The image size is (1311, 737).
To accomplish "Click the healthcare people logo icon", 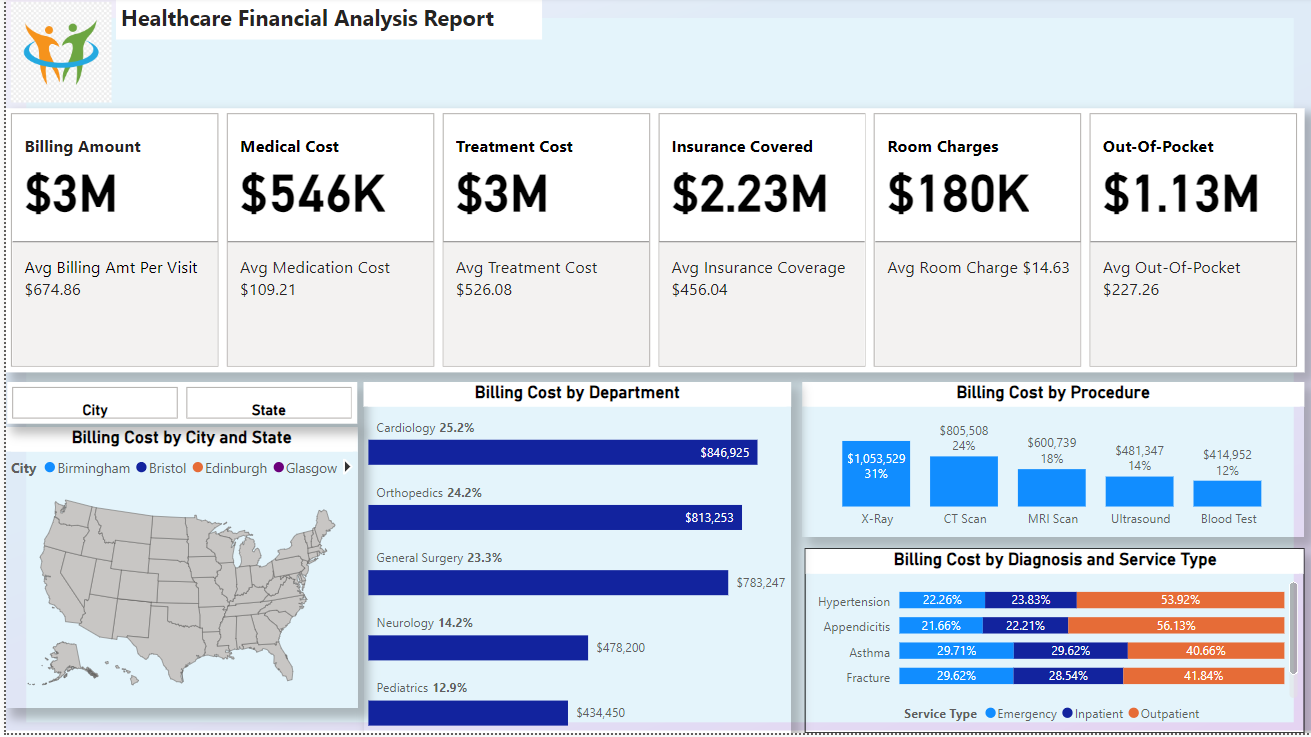I will pos(61,52).
